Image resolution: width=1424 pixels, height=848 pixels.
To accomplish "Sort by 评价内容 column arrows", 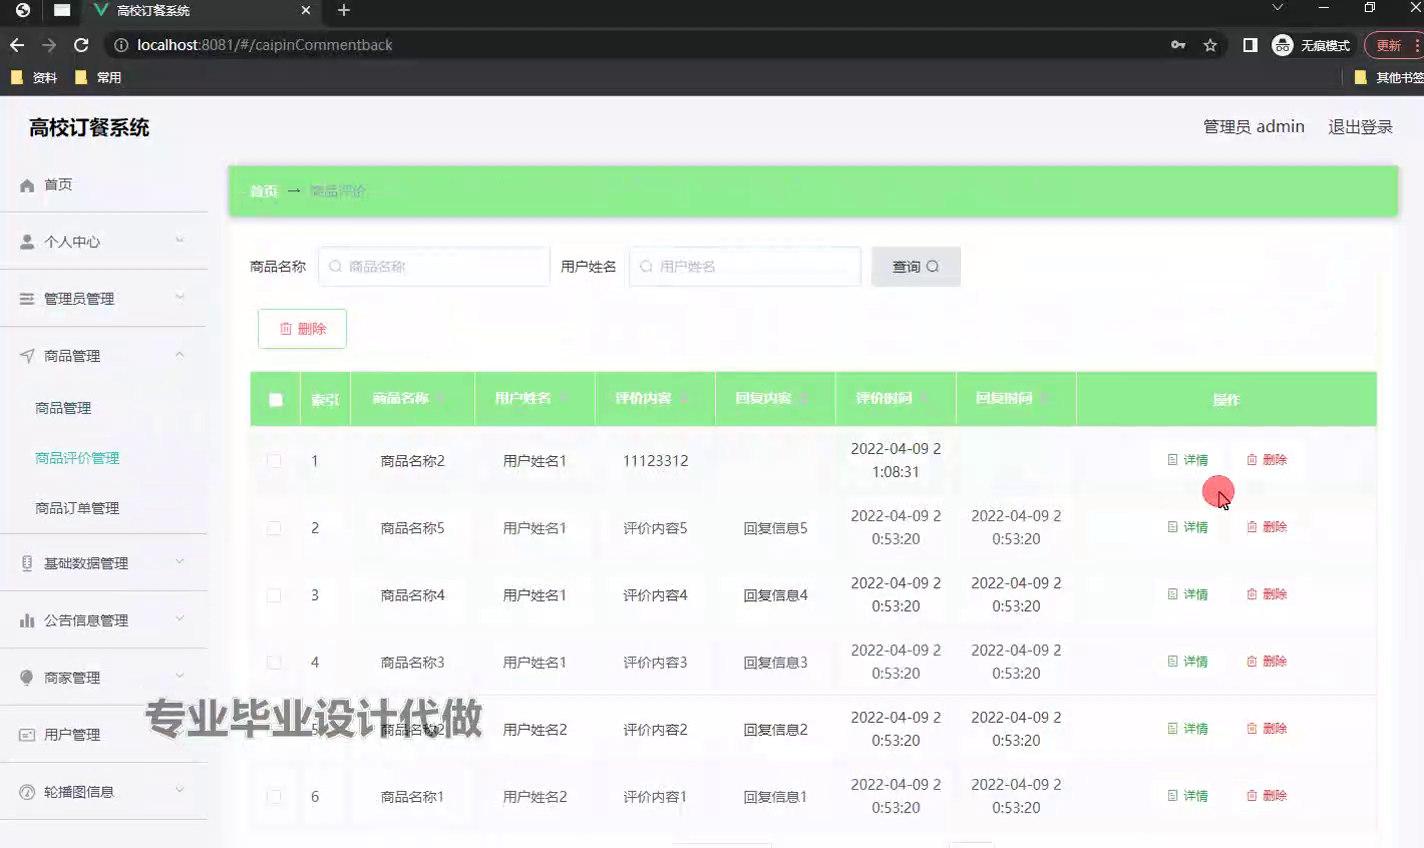I will [683, 398].
